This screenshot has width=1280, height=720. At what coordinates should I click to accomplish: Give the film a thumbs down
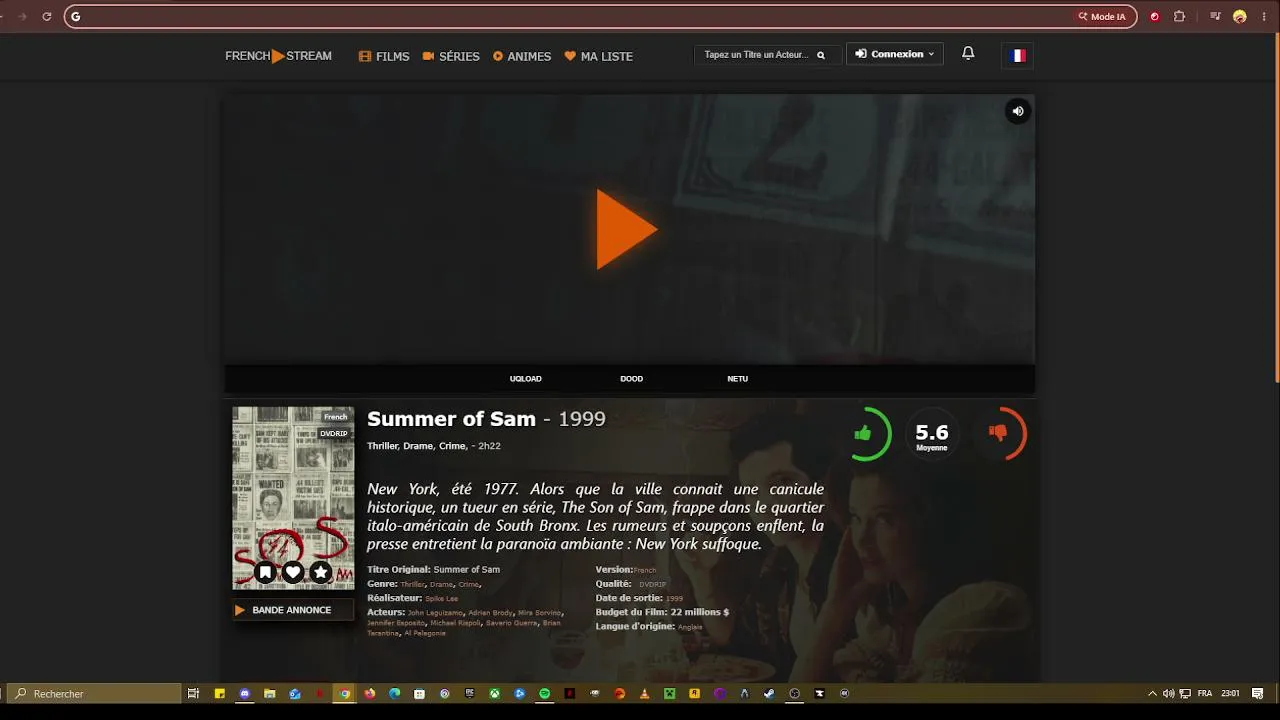pyautogui.click(x=997, y=433)
